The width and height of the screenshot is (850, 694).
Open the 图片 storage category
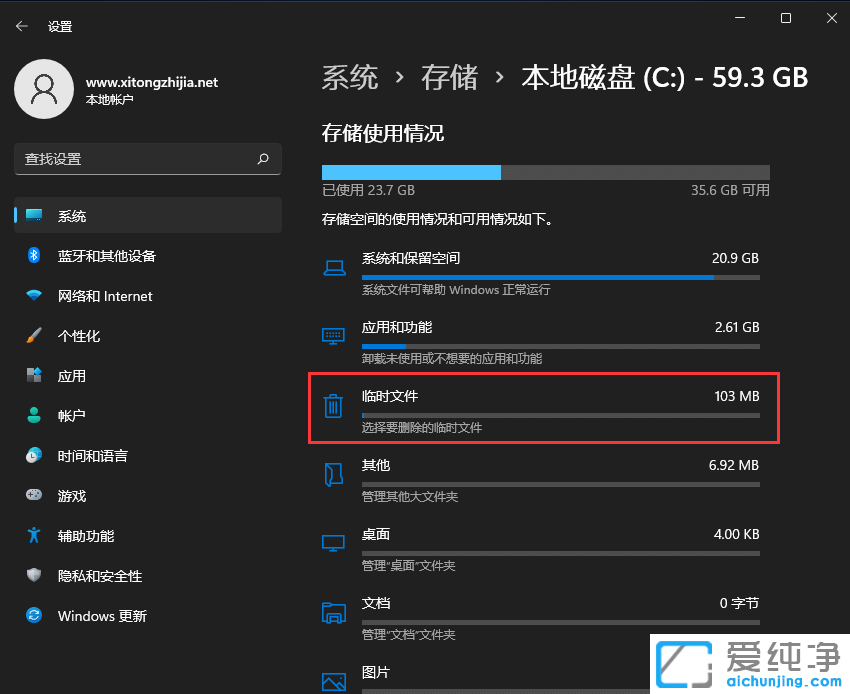(x=375, y=673)
